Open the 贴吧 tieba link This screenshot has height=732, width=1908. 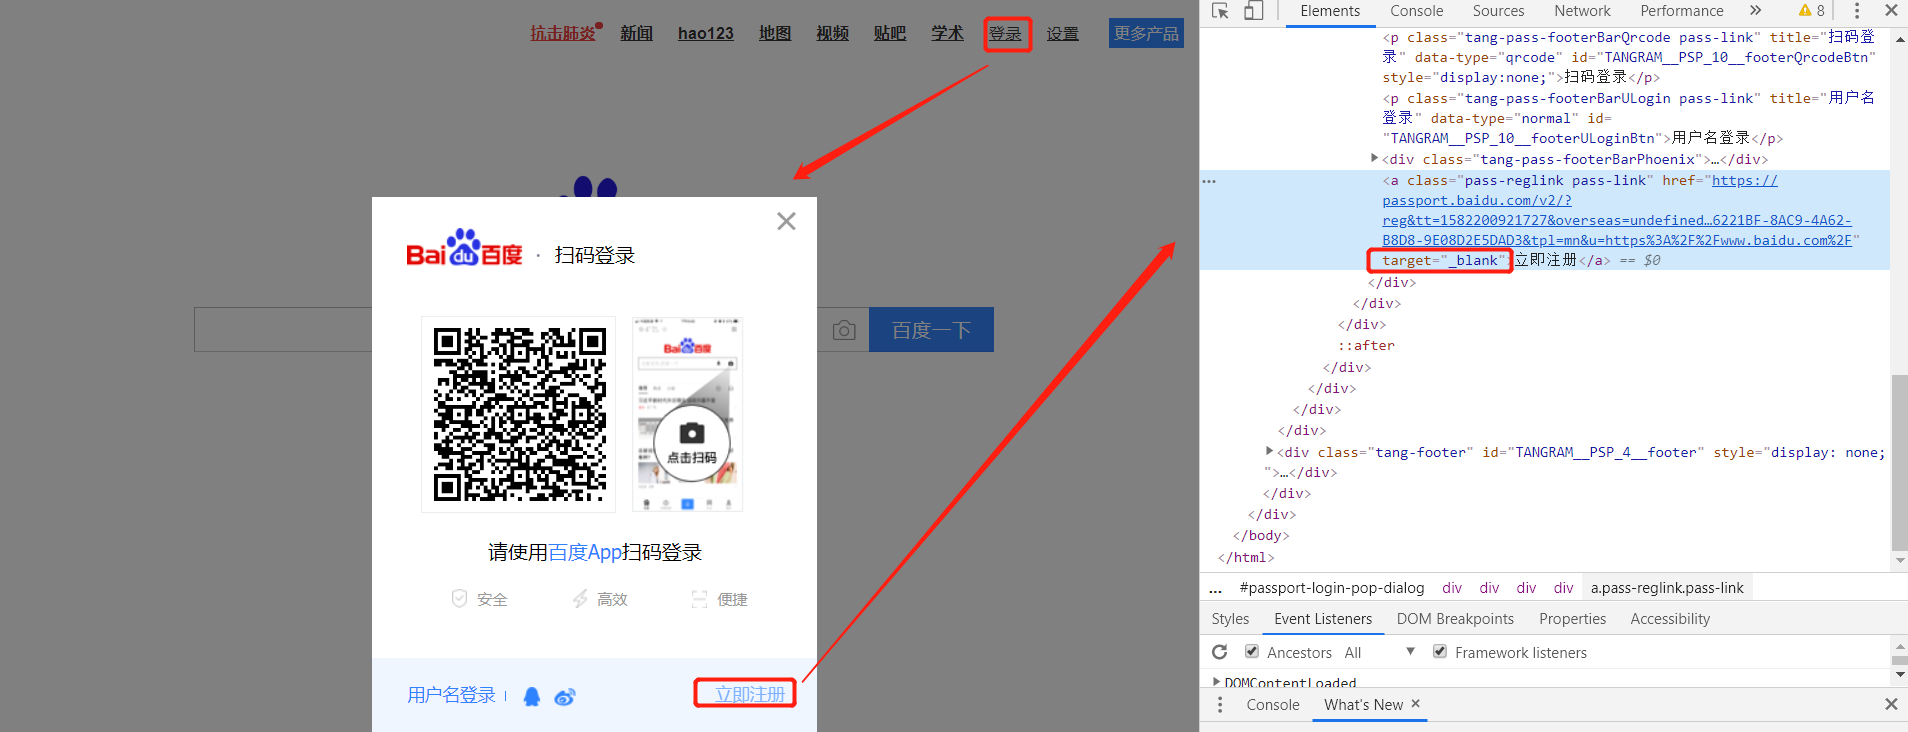coord(890,34)
